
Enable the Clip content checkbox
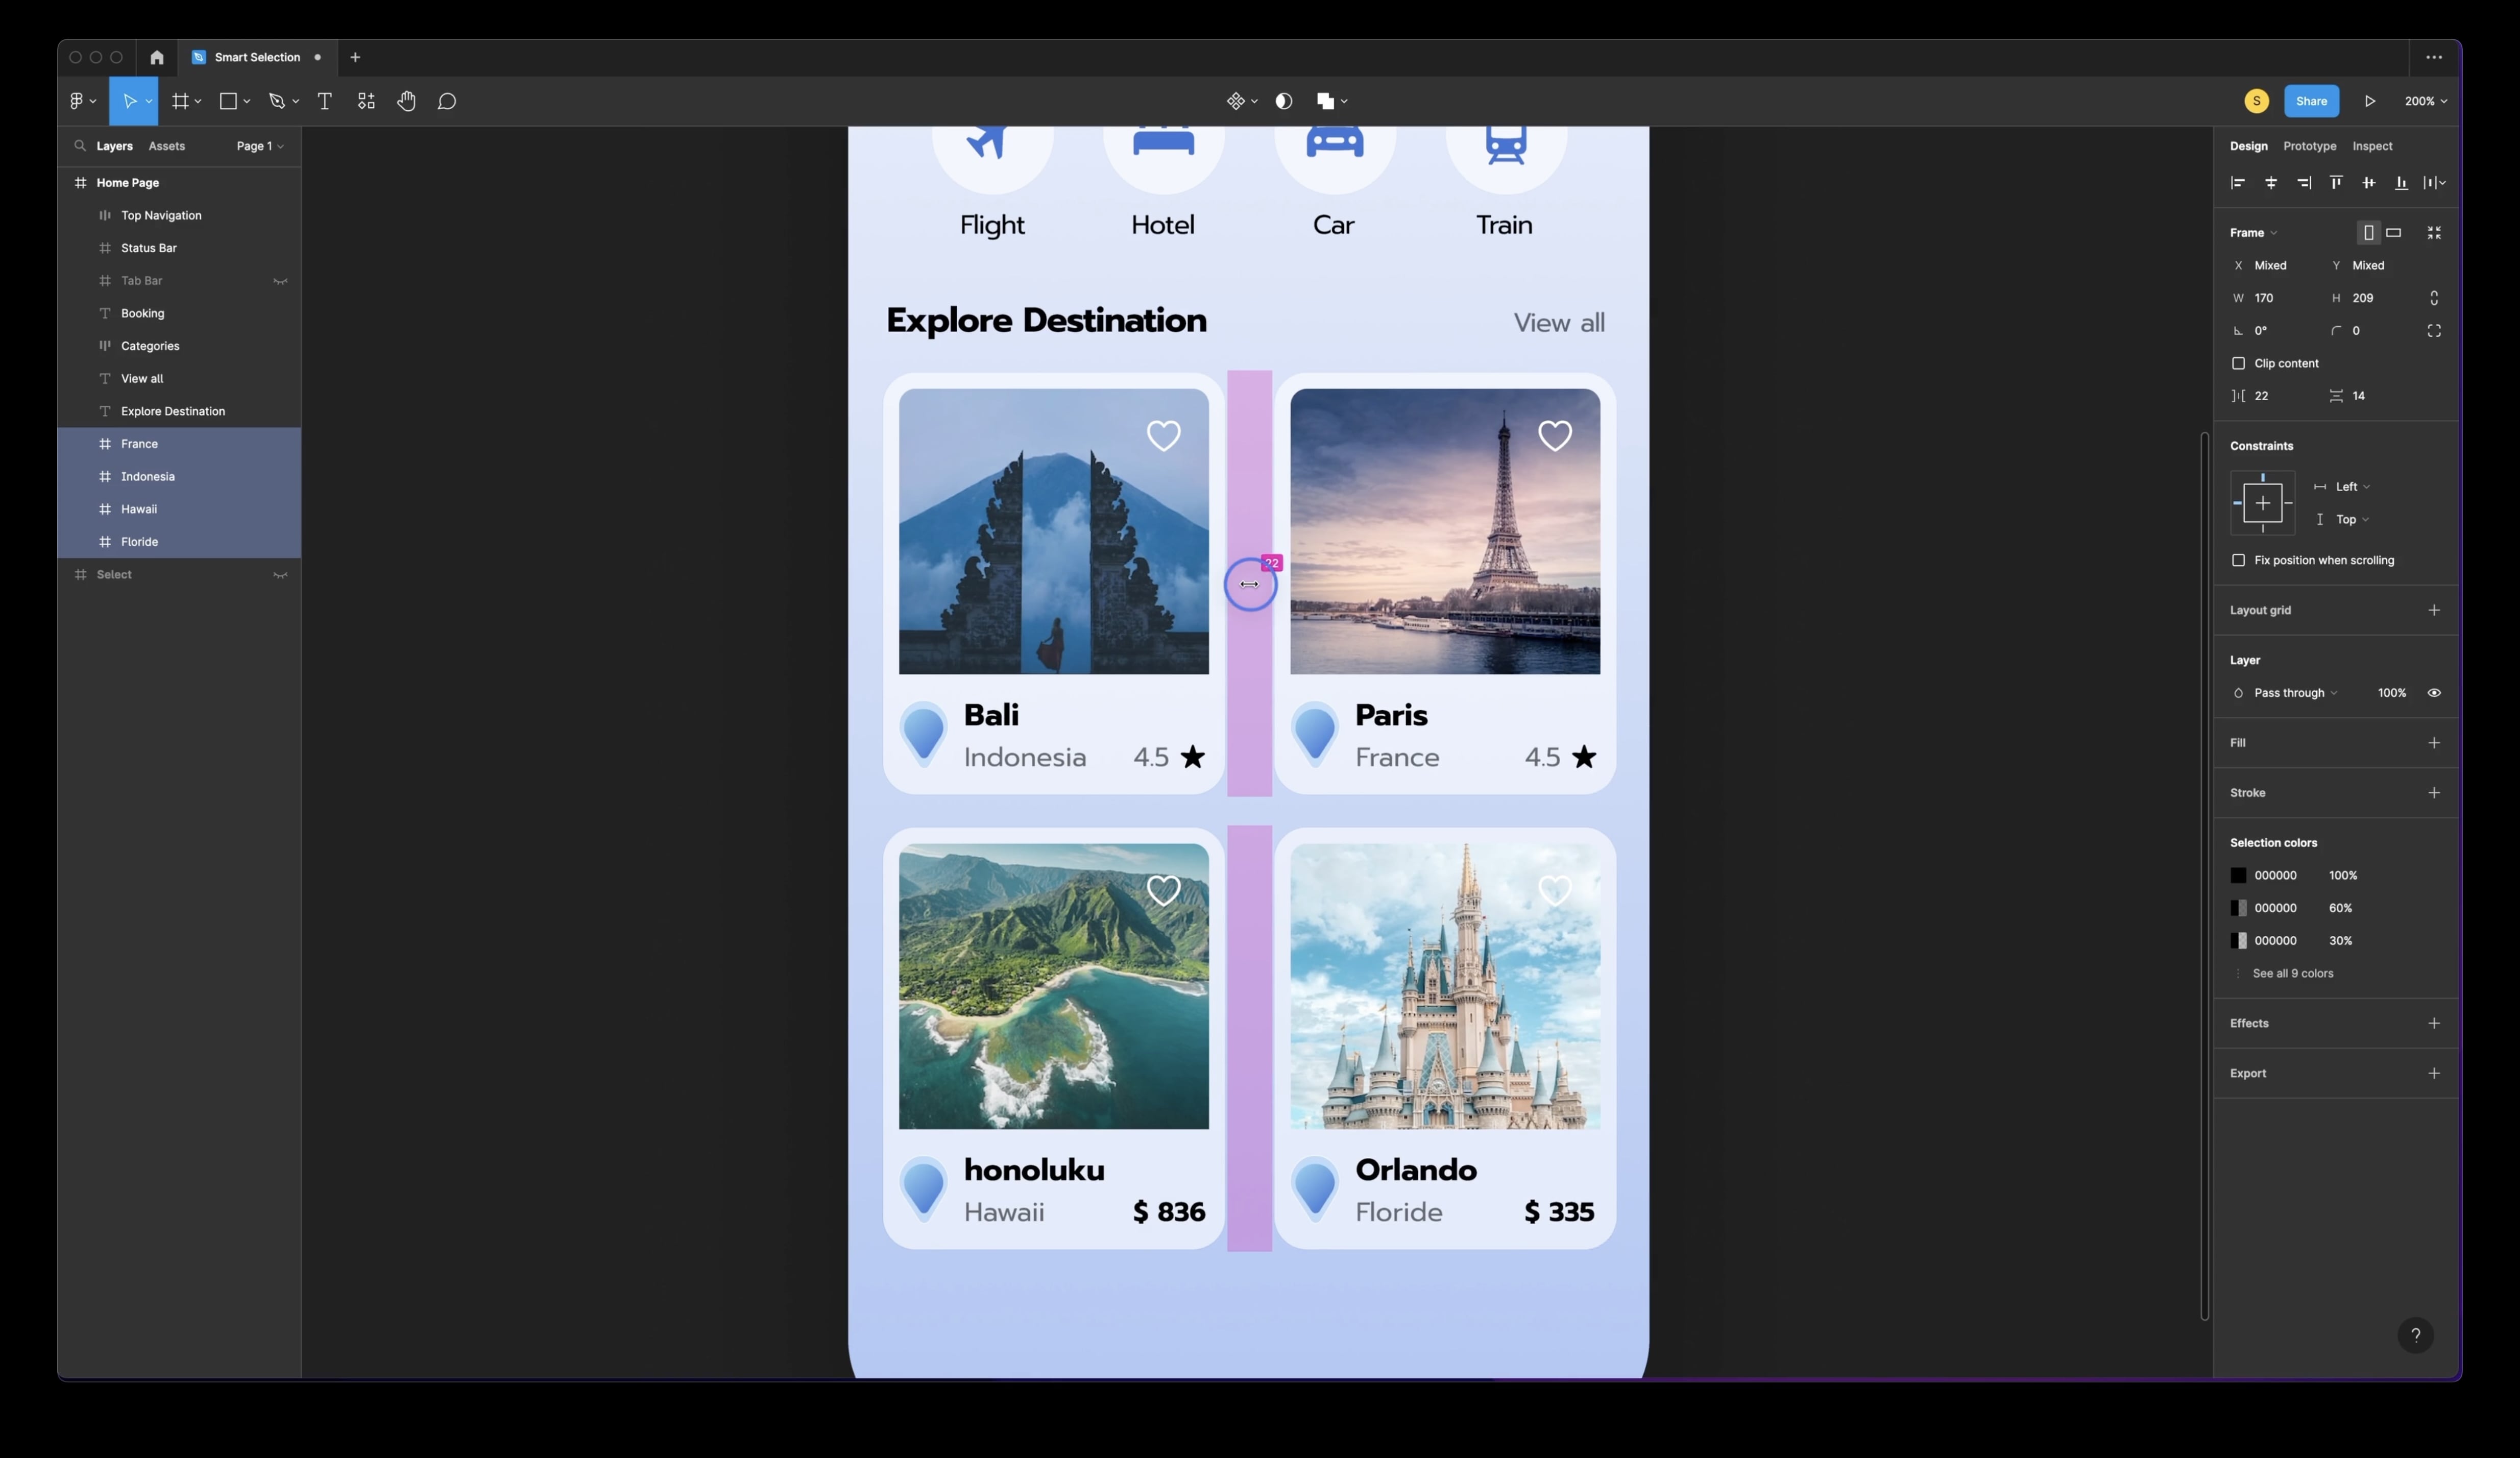2238,363
